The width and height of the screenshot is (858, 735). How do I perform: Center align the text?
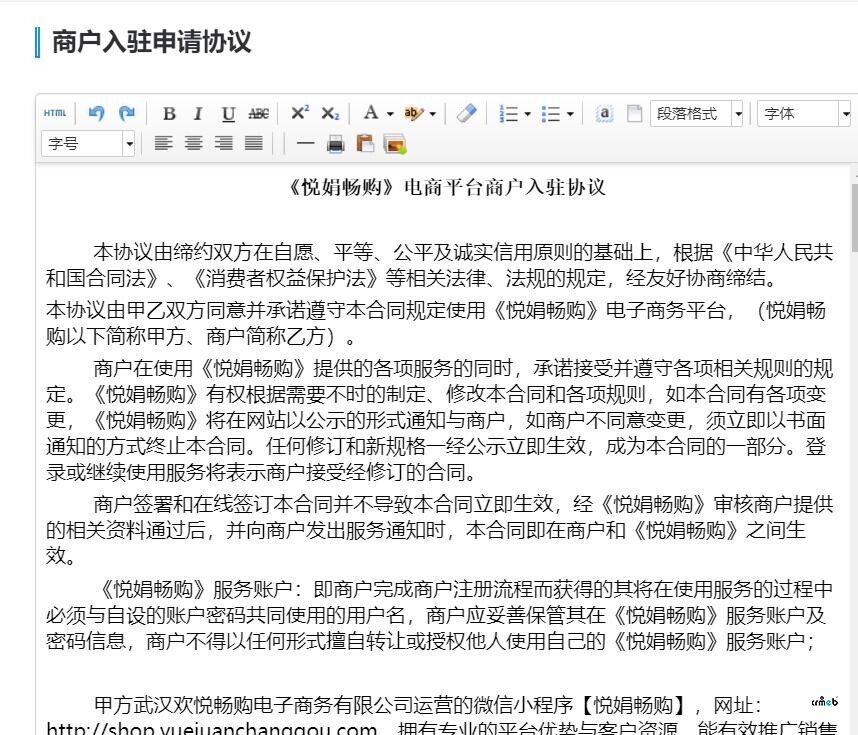(x=193, y=144)
